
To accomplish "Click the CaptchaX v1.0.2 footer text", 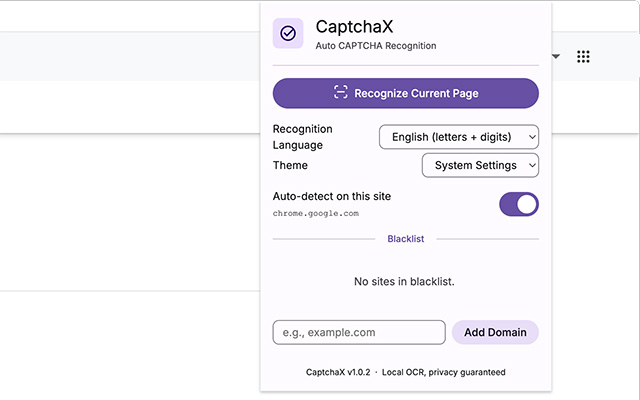I will point(338,372).
